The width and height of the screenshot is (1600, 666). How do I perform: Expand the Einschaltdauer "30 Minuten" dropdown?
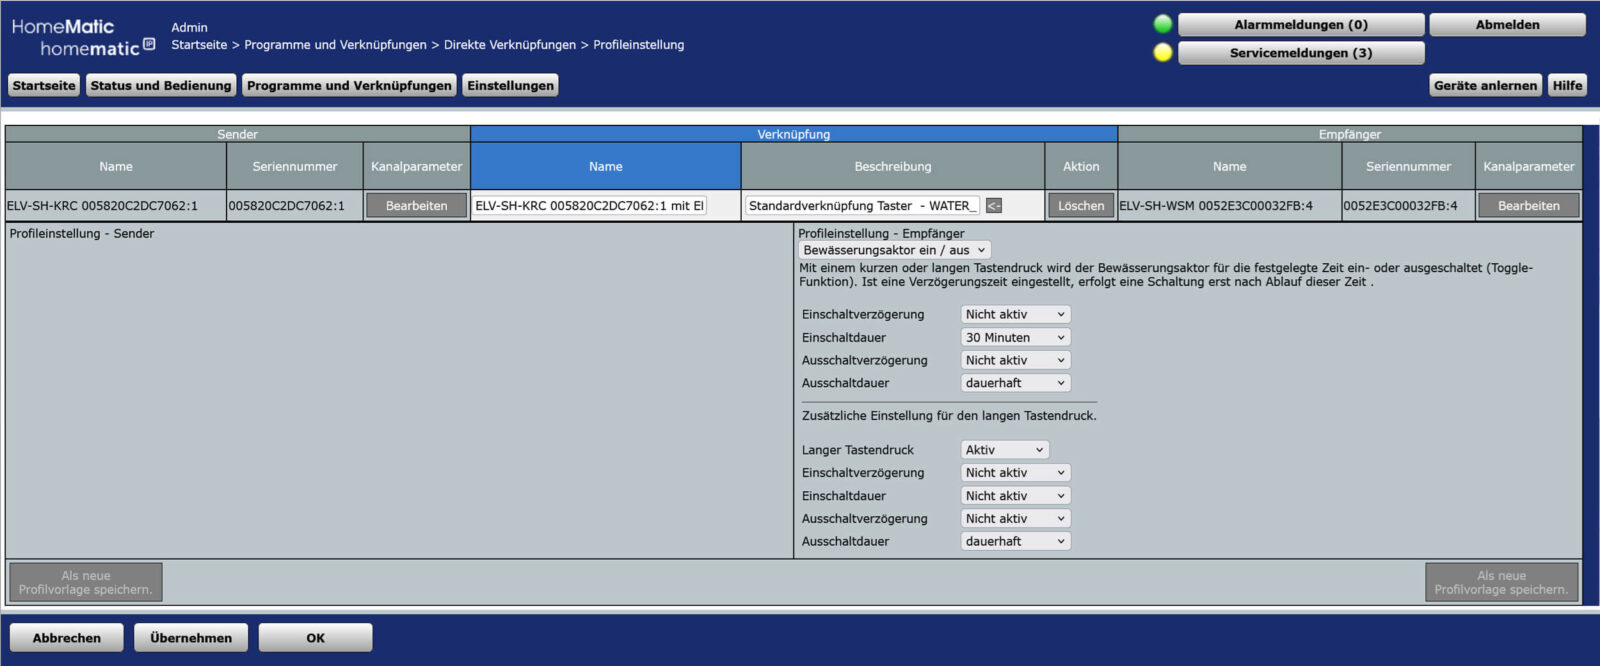pos(1015,338)
